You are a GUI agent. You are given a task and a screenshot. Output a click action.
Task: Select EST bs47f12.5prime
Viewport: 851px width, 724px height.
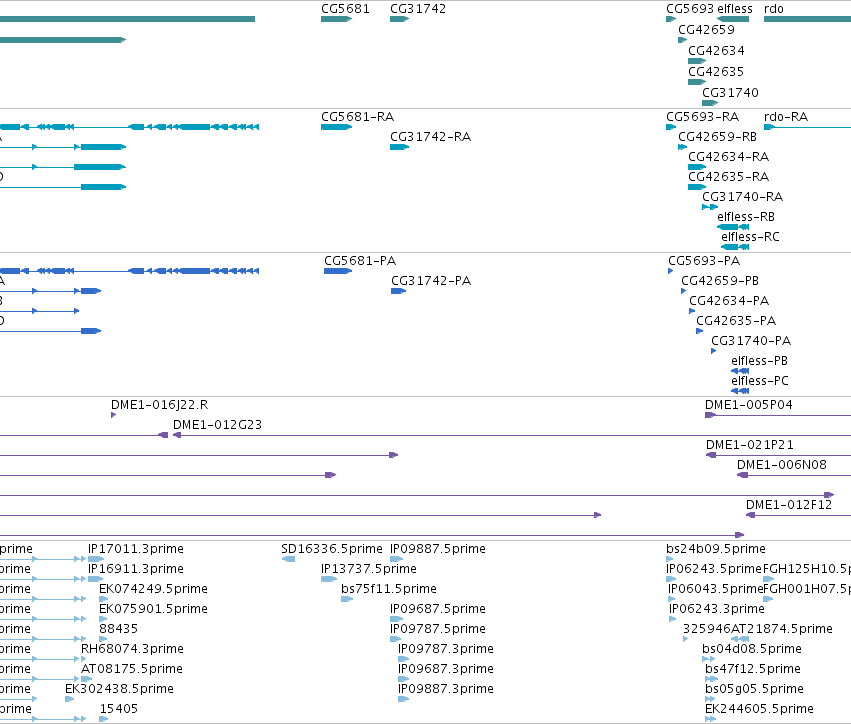coord(712,679)
